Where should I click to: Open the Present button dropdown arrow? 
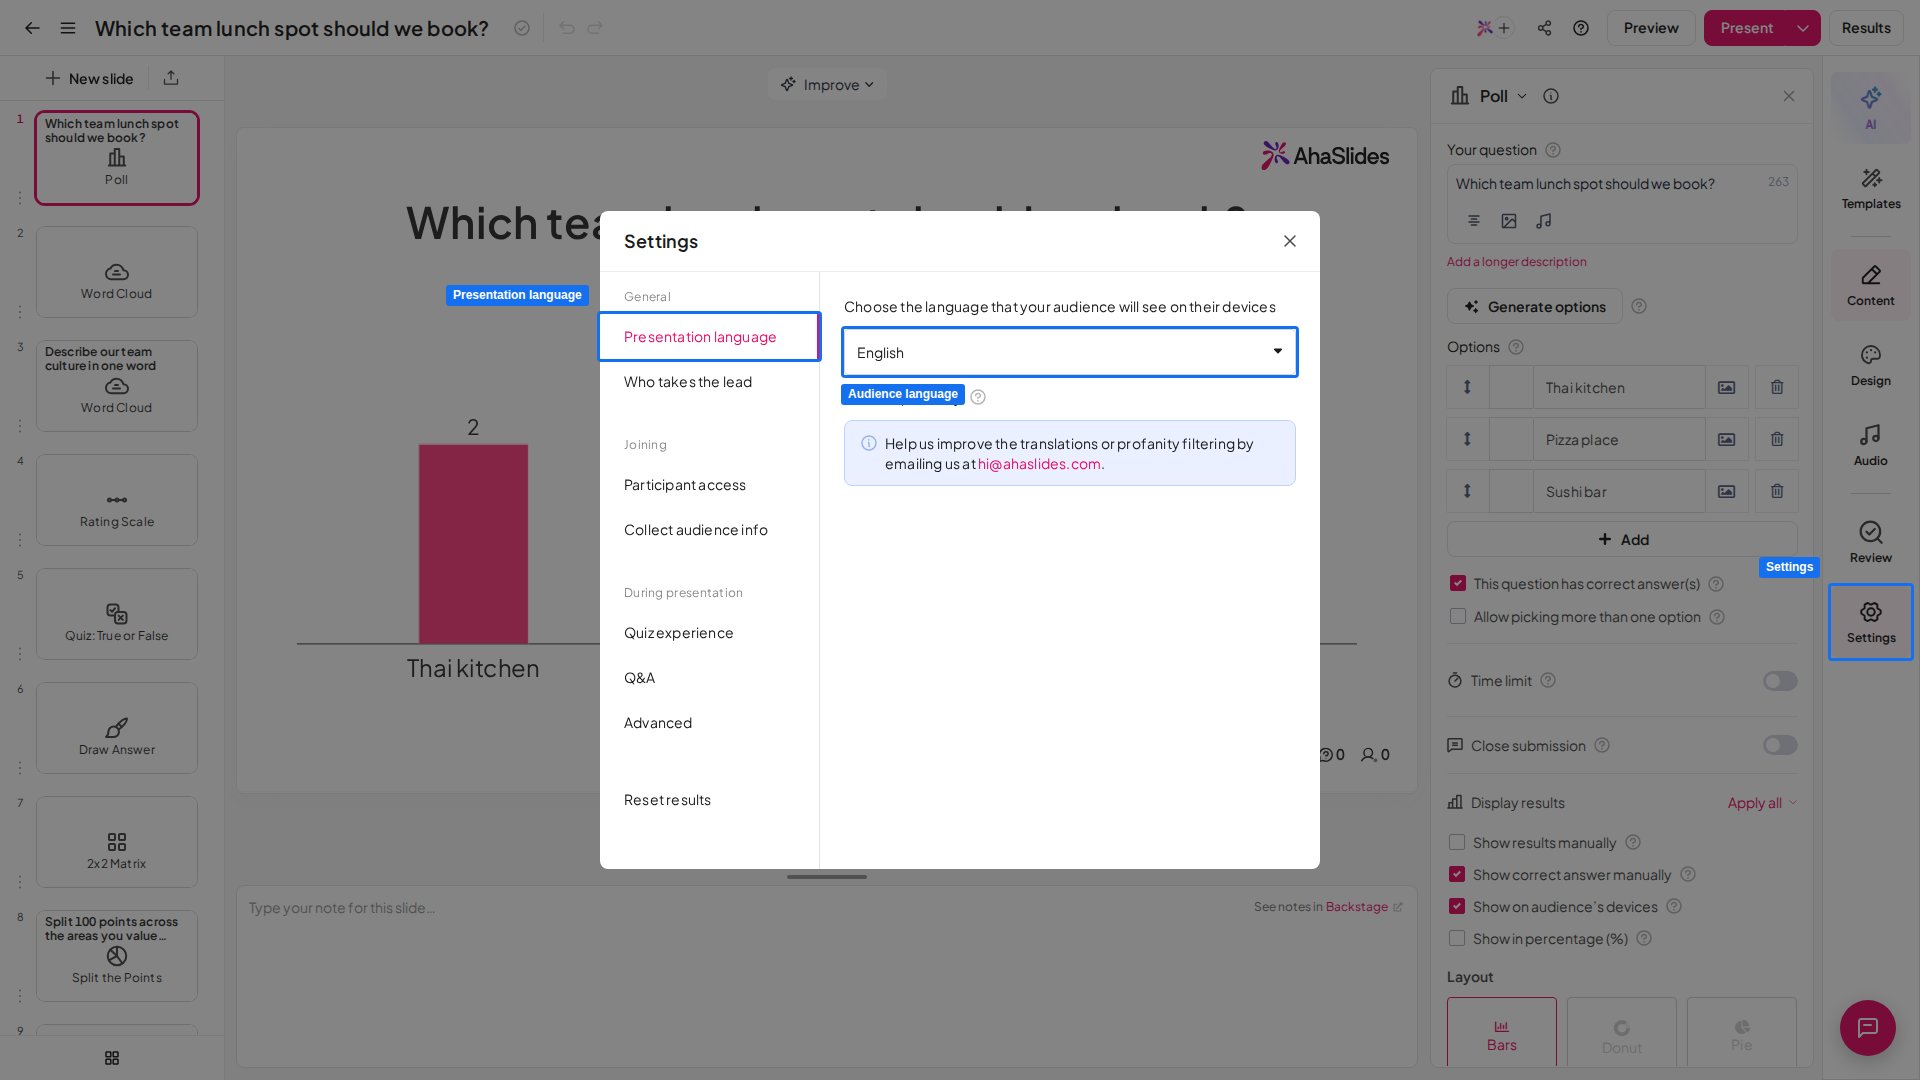pyautogui.click(x=1802, y=28)
